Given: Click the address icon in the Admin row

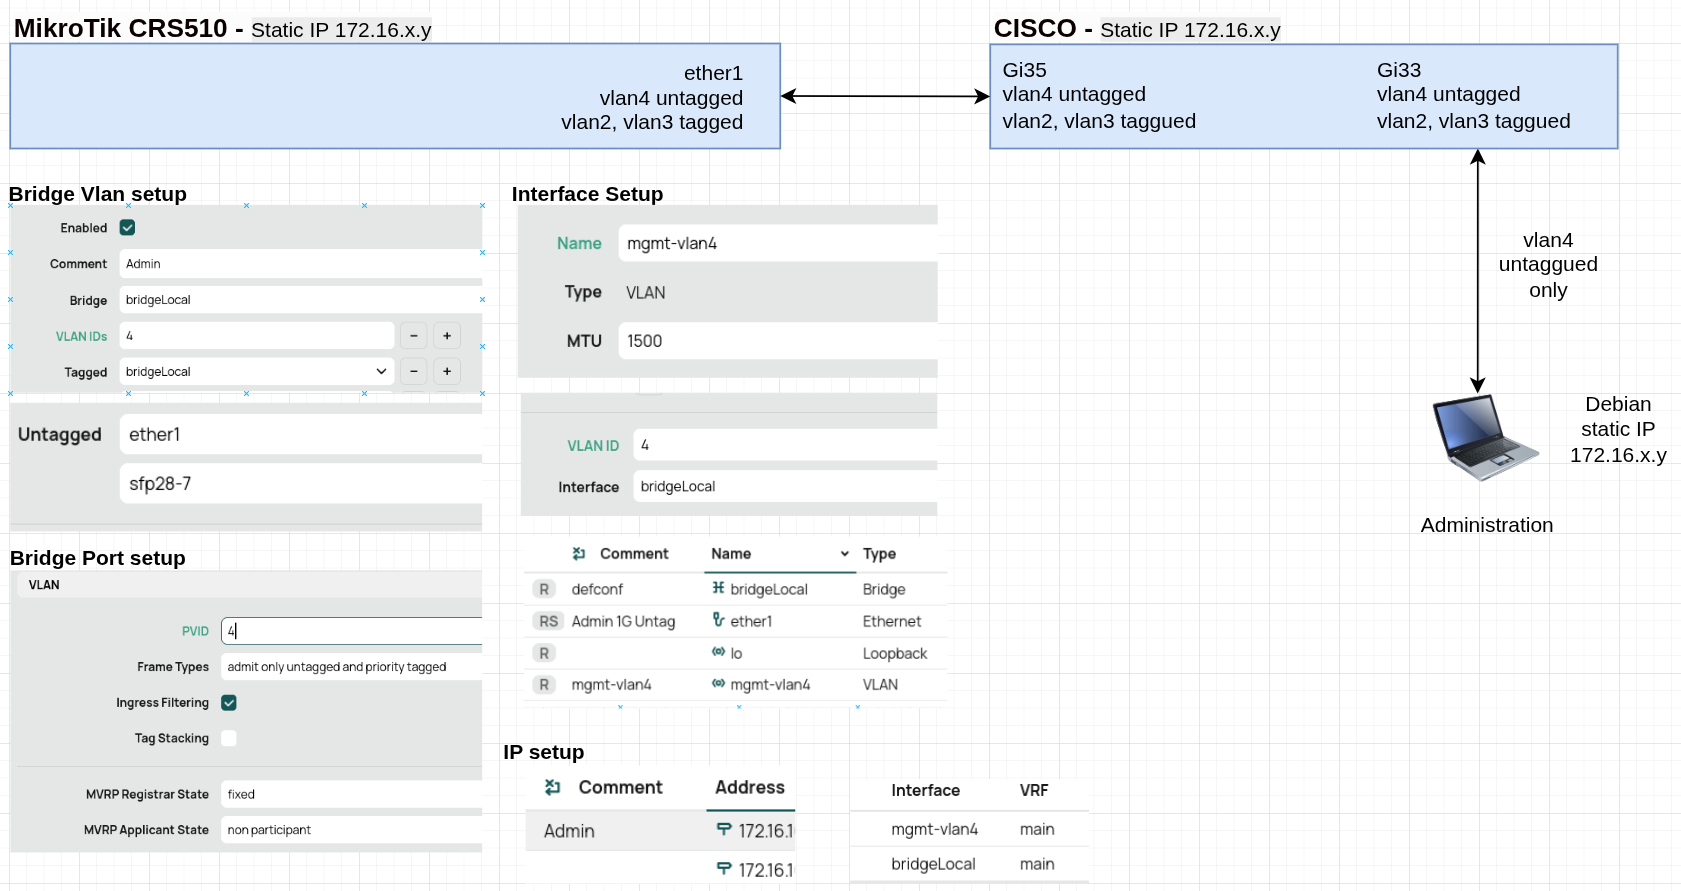Looking at the screenshot, I should (x=724, y=830).
